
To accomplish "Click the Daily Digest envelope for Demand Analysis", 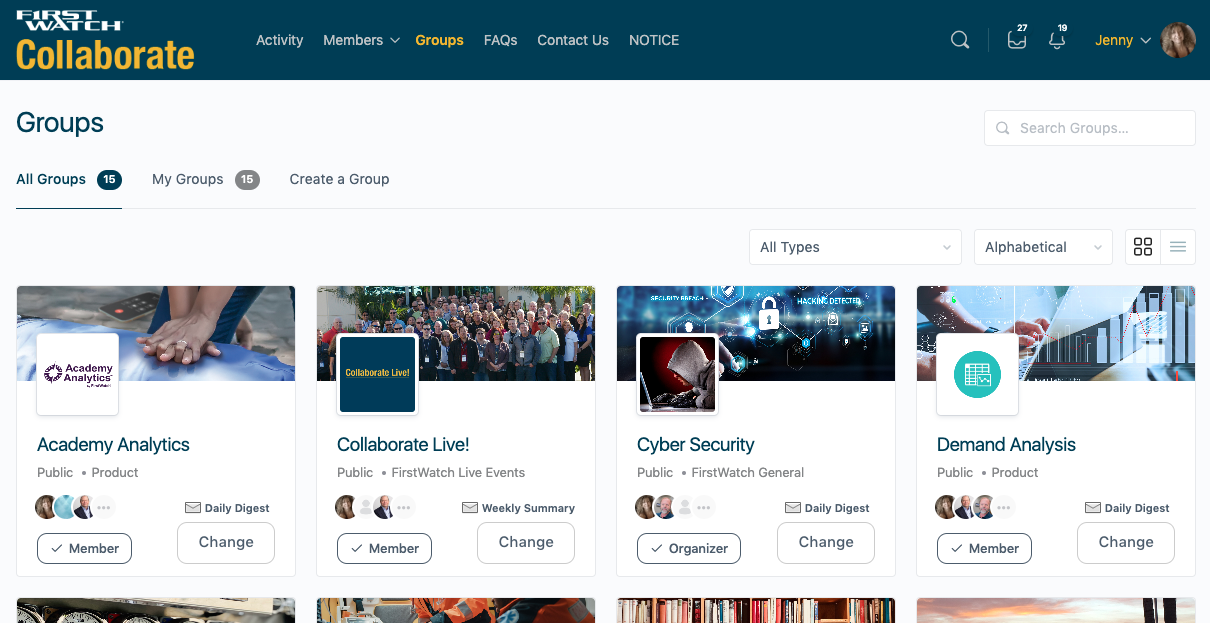I will click(1093, 508).
